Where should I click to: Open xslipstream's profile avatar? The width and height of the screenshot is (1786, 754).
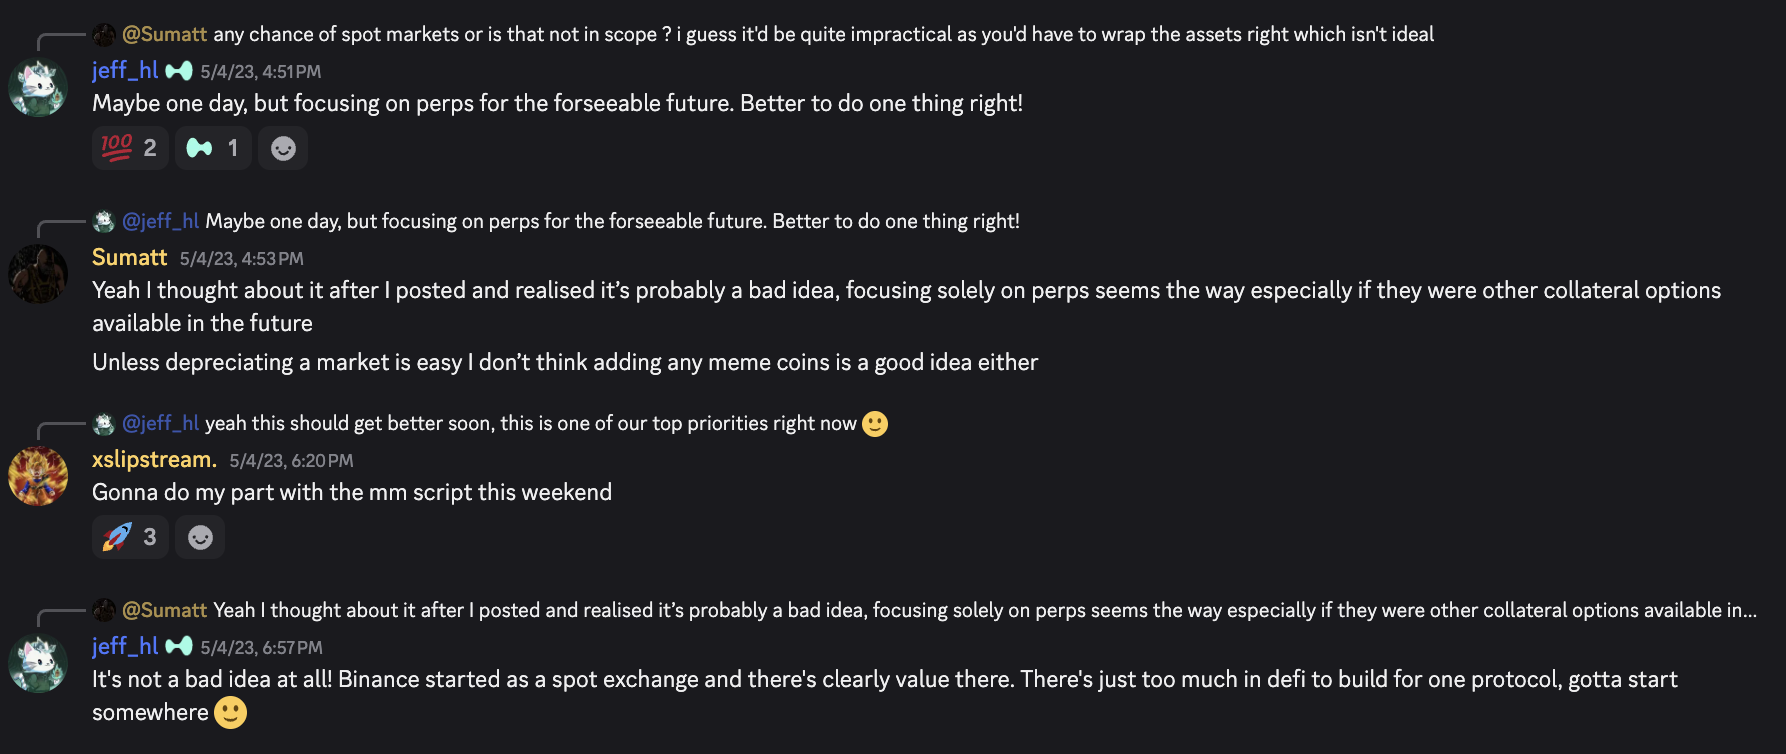click(38, 476)
